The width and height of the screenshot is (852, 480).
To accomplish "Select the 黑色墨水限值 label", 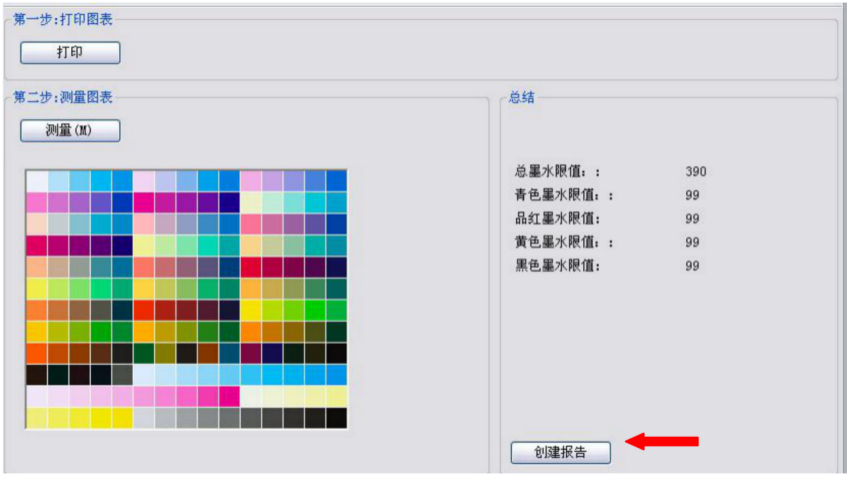I will click(557, 266).
